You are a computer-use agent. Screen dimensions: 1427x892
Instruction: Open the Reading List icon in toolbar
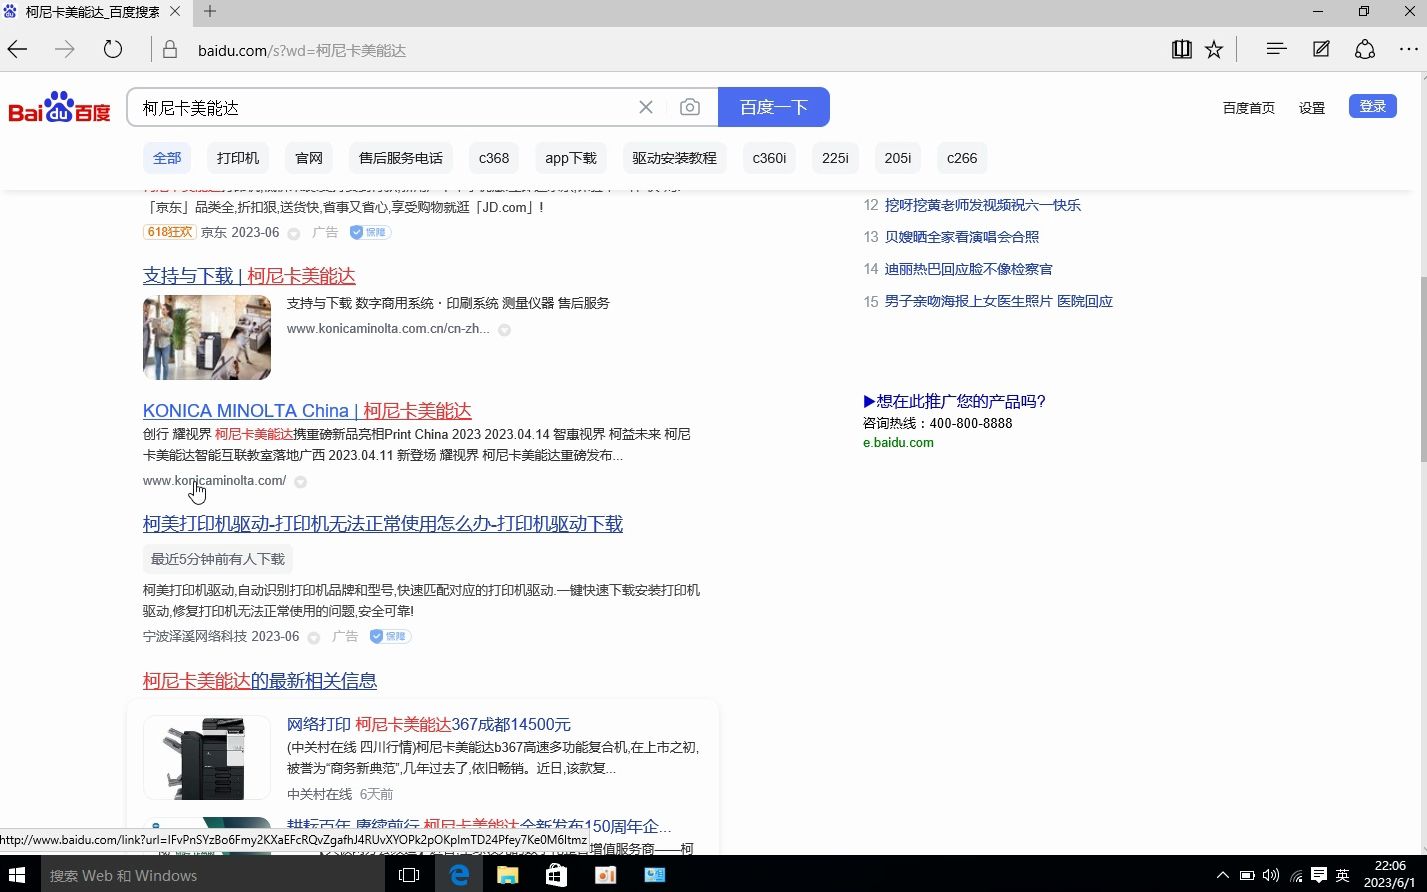point(1181,48)
